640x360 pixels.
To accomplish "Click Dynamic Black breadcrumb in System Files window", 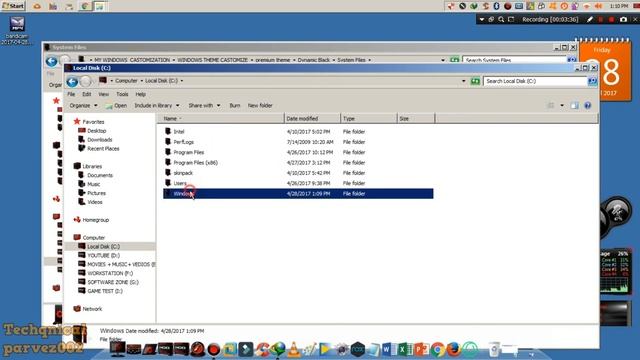I will point(313,60).
